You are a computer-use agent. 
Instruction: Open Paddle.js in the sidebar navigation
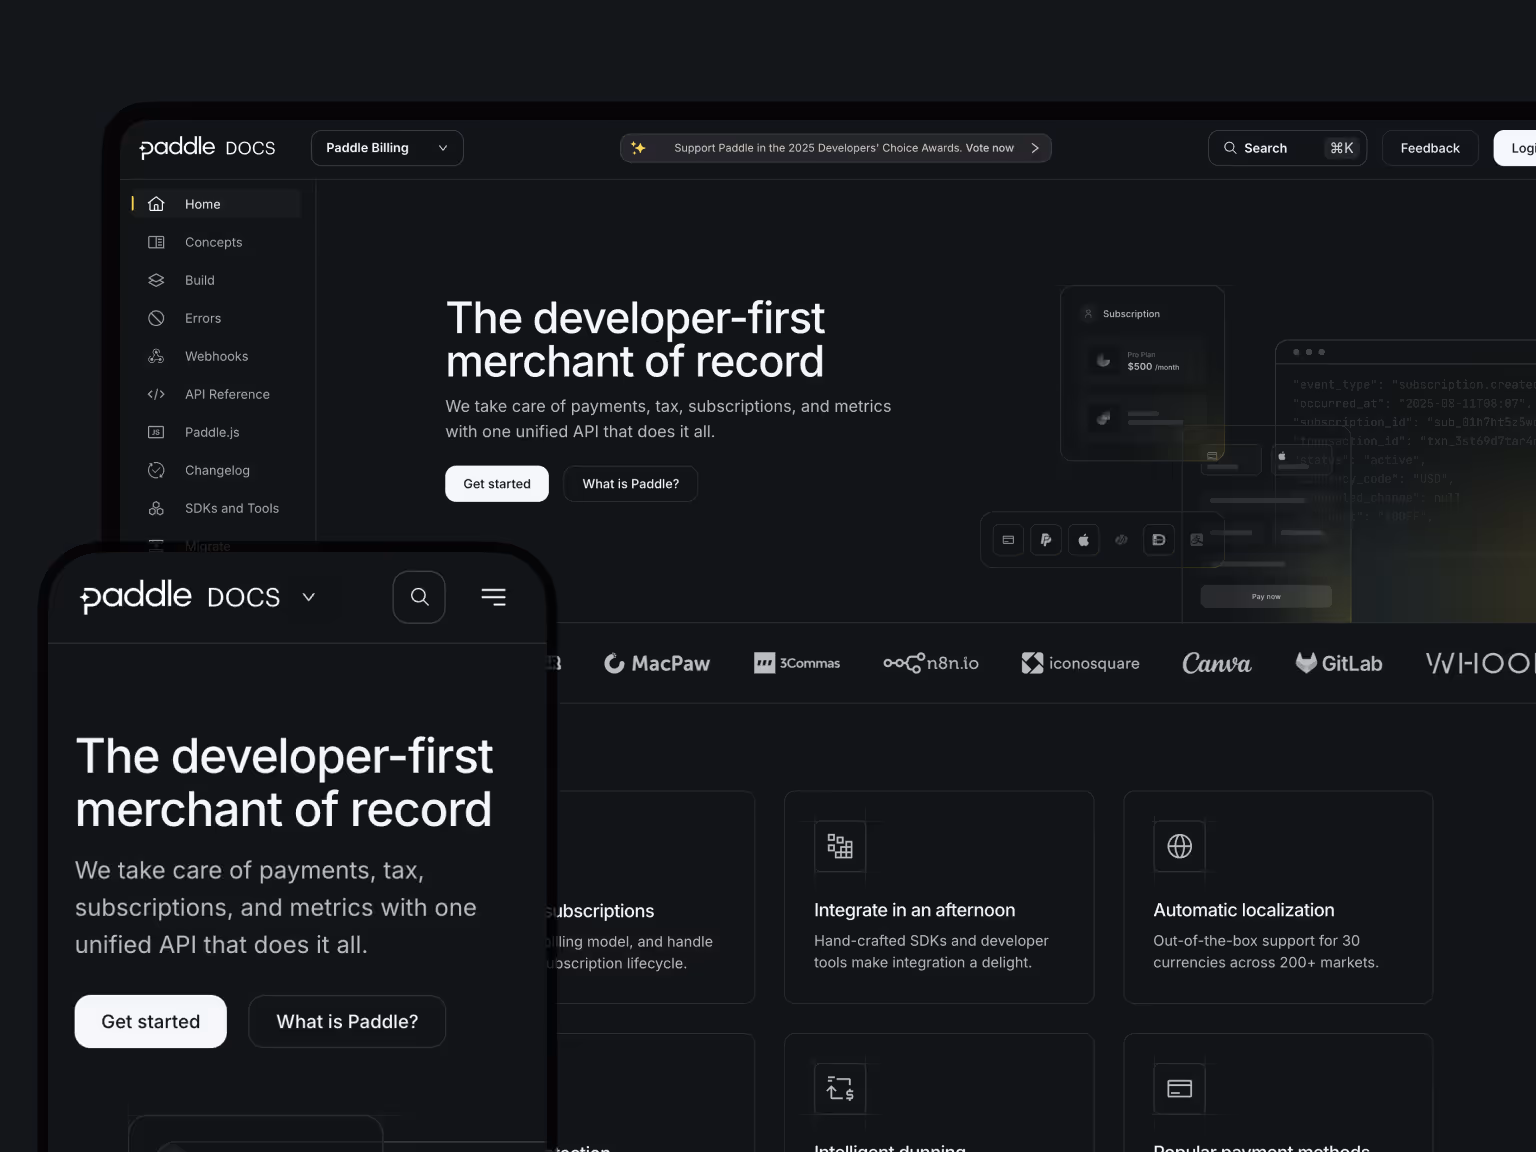pyautogui.click(x=215, y=432)
